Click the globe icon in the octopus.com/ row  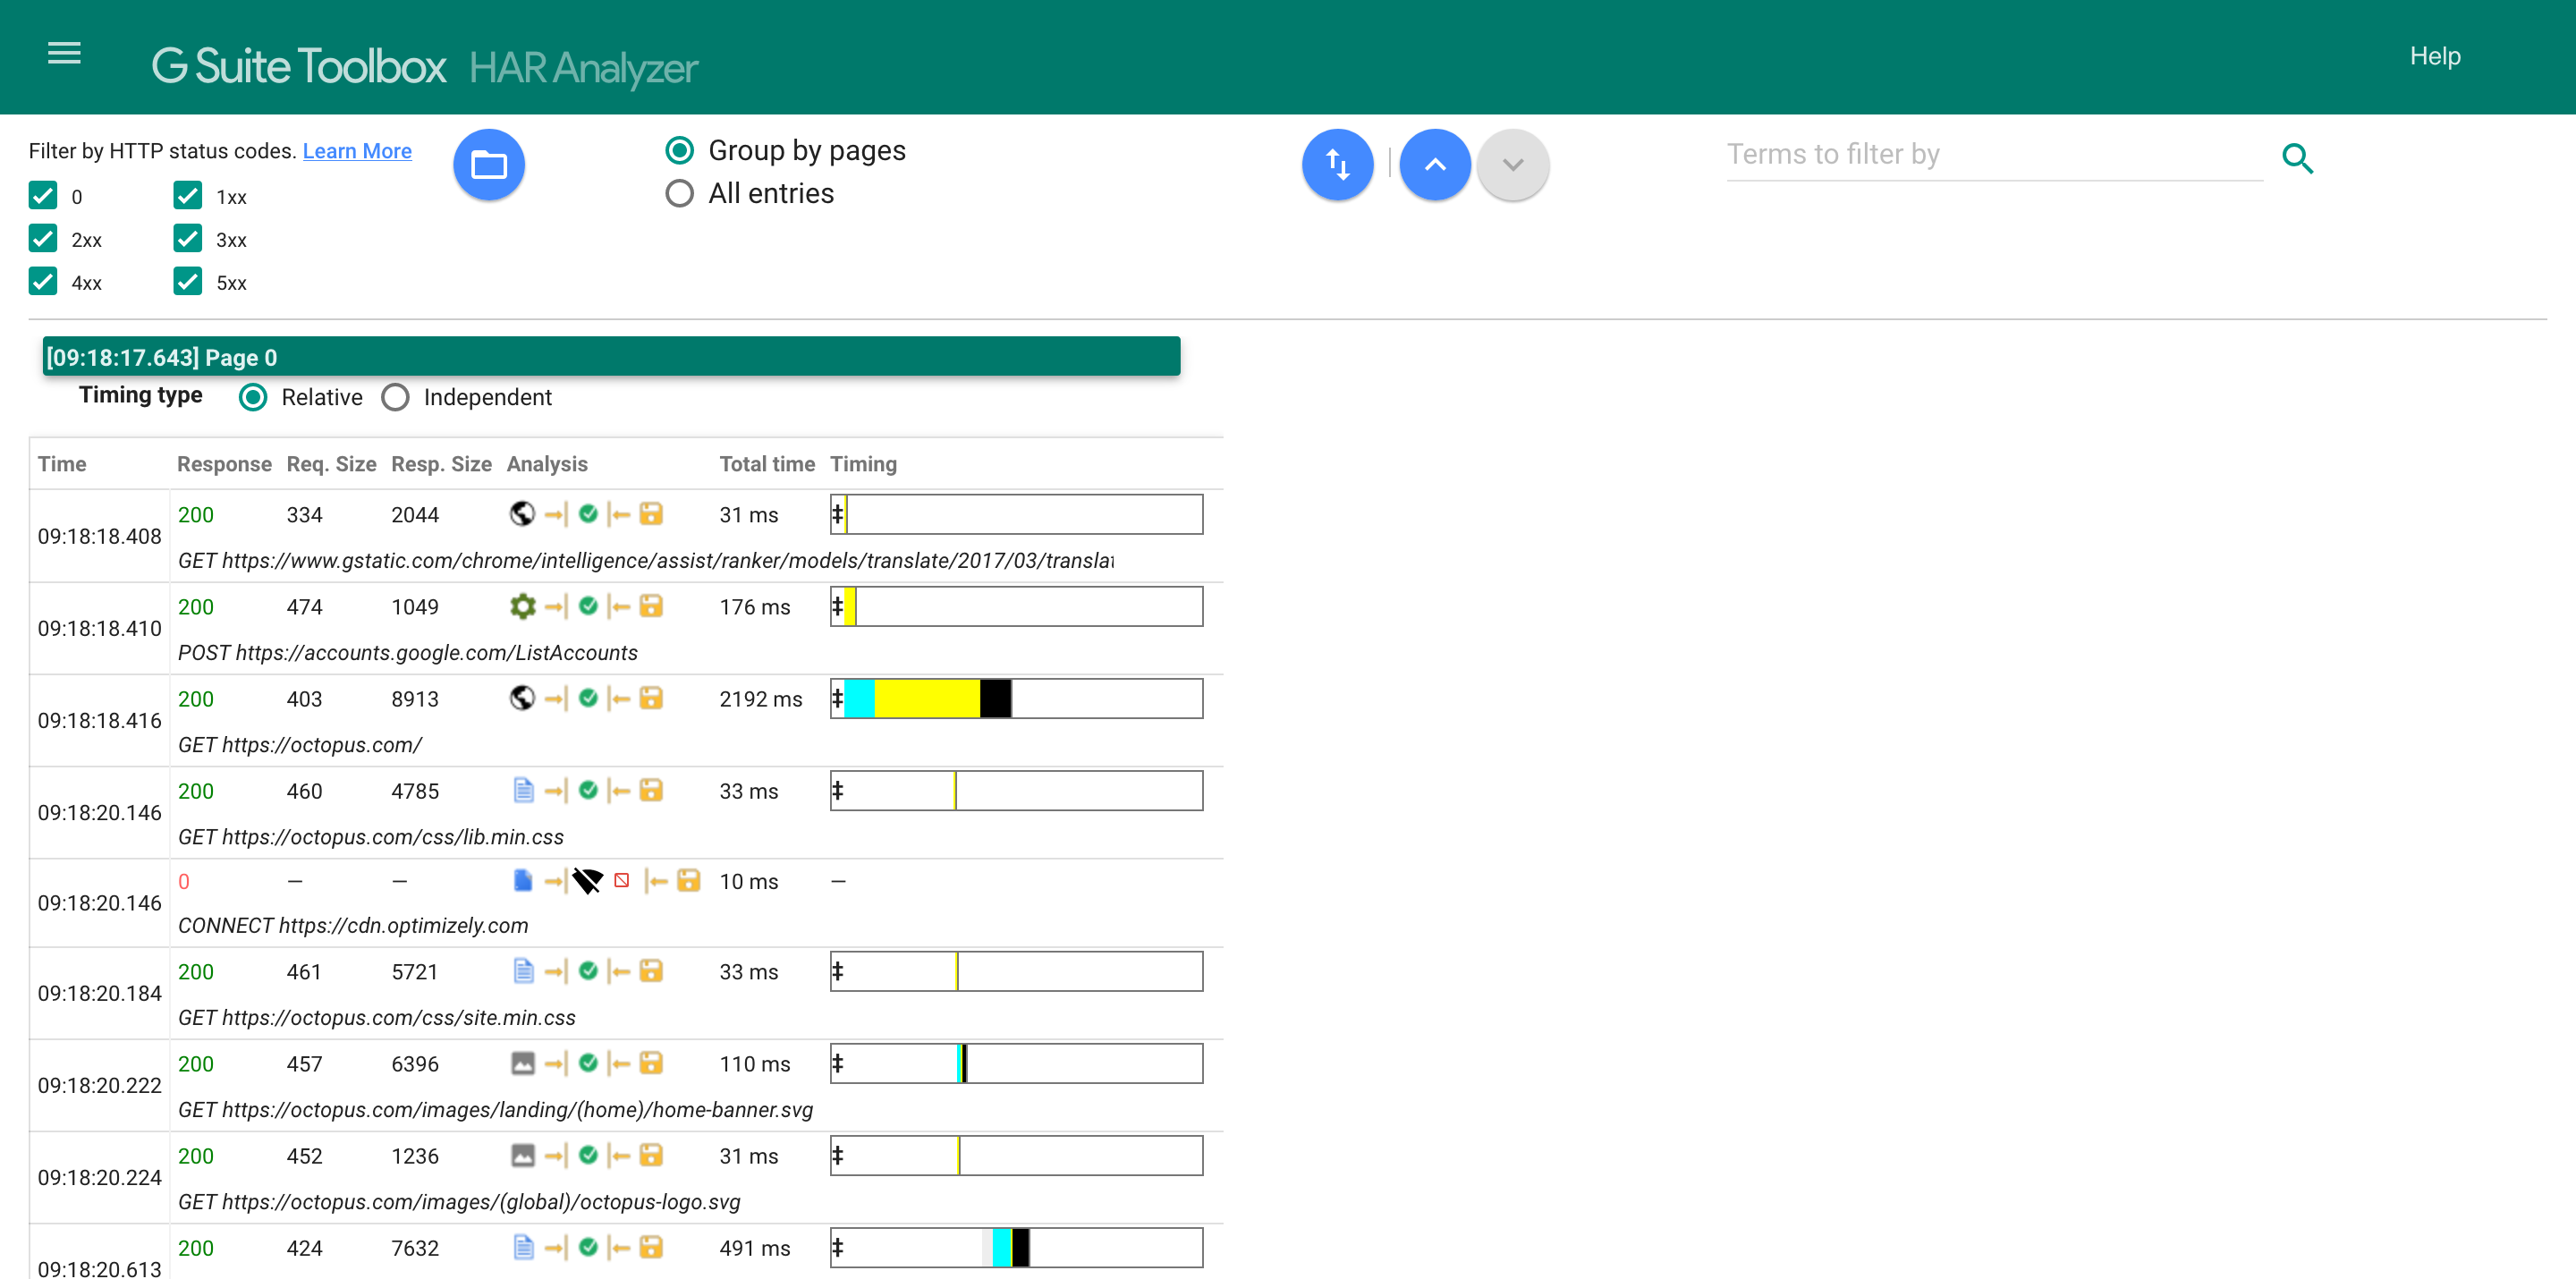pyautogui.click(x=522, y=698)
